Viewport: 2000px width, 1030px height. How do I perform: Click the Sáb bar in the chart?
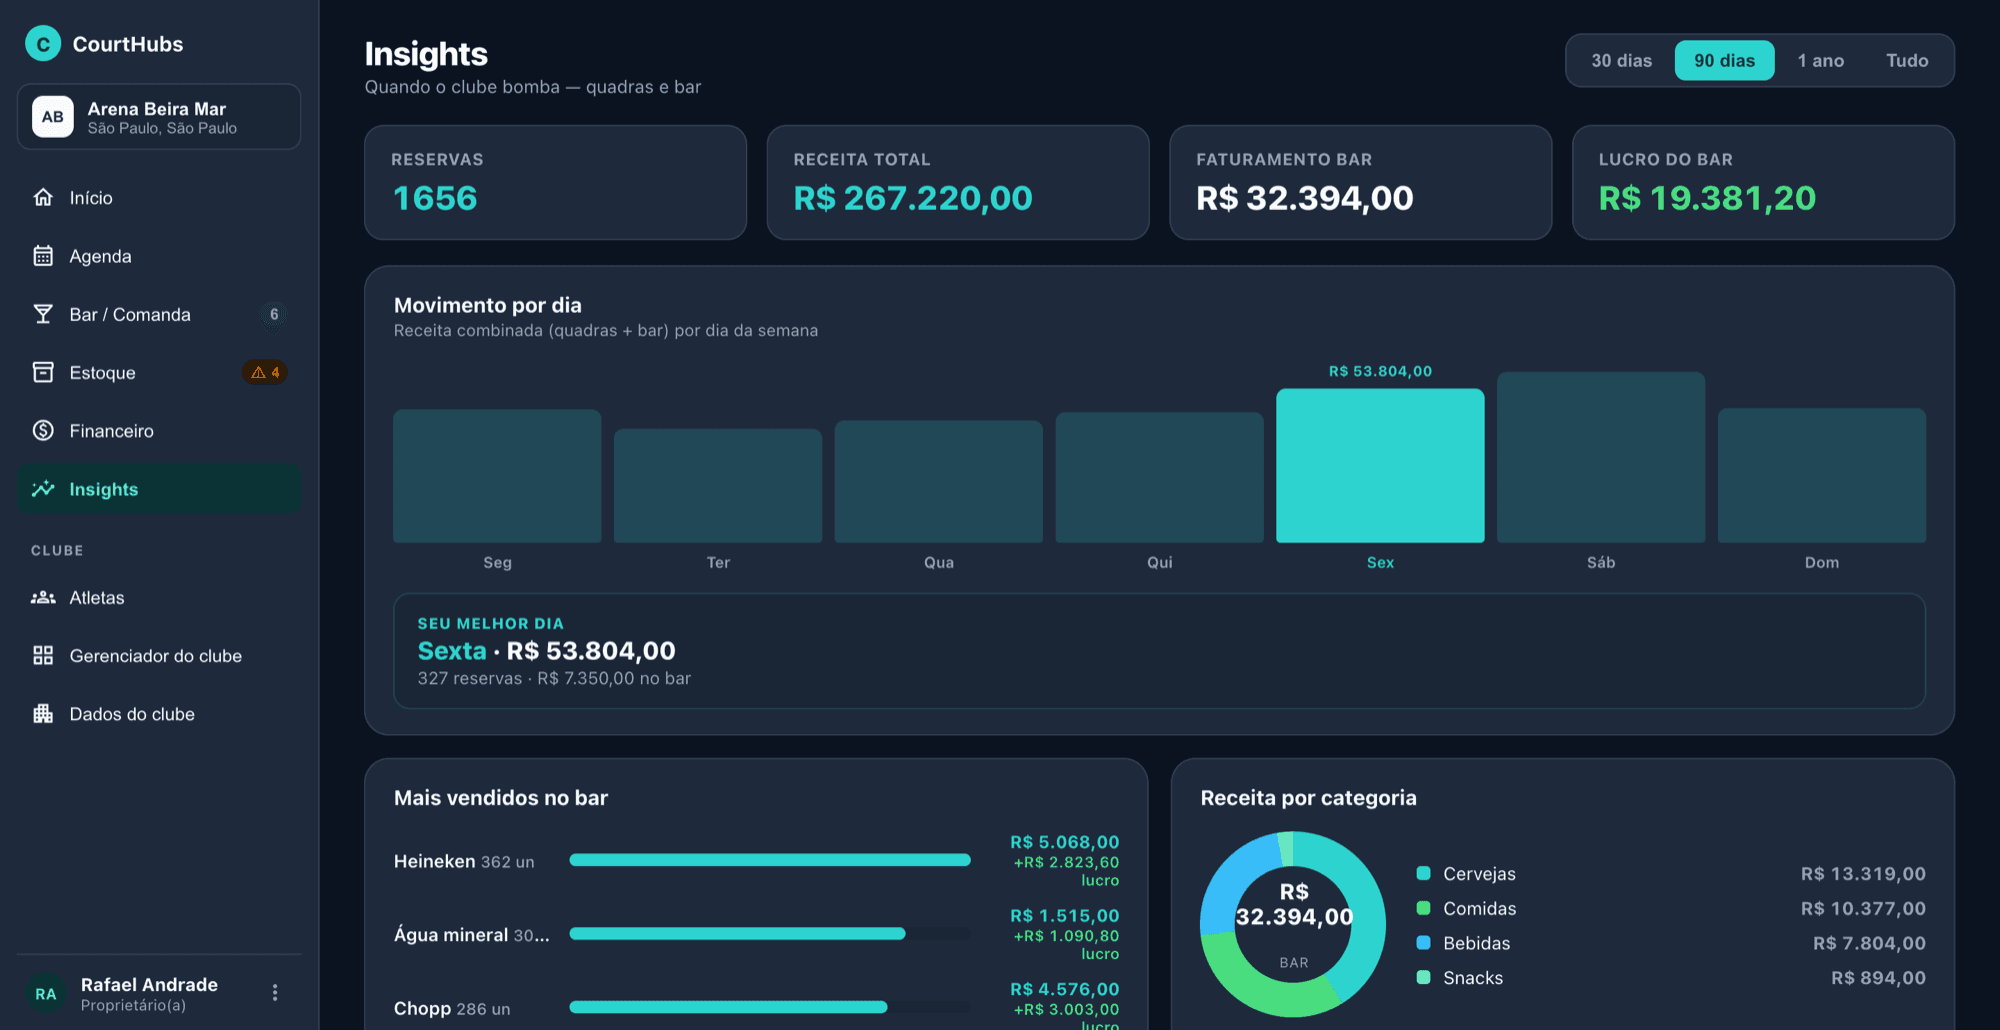pos(1601,458)
